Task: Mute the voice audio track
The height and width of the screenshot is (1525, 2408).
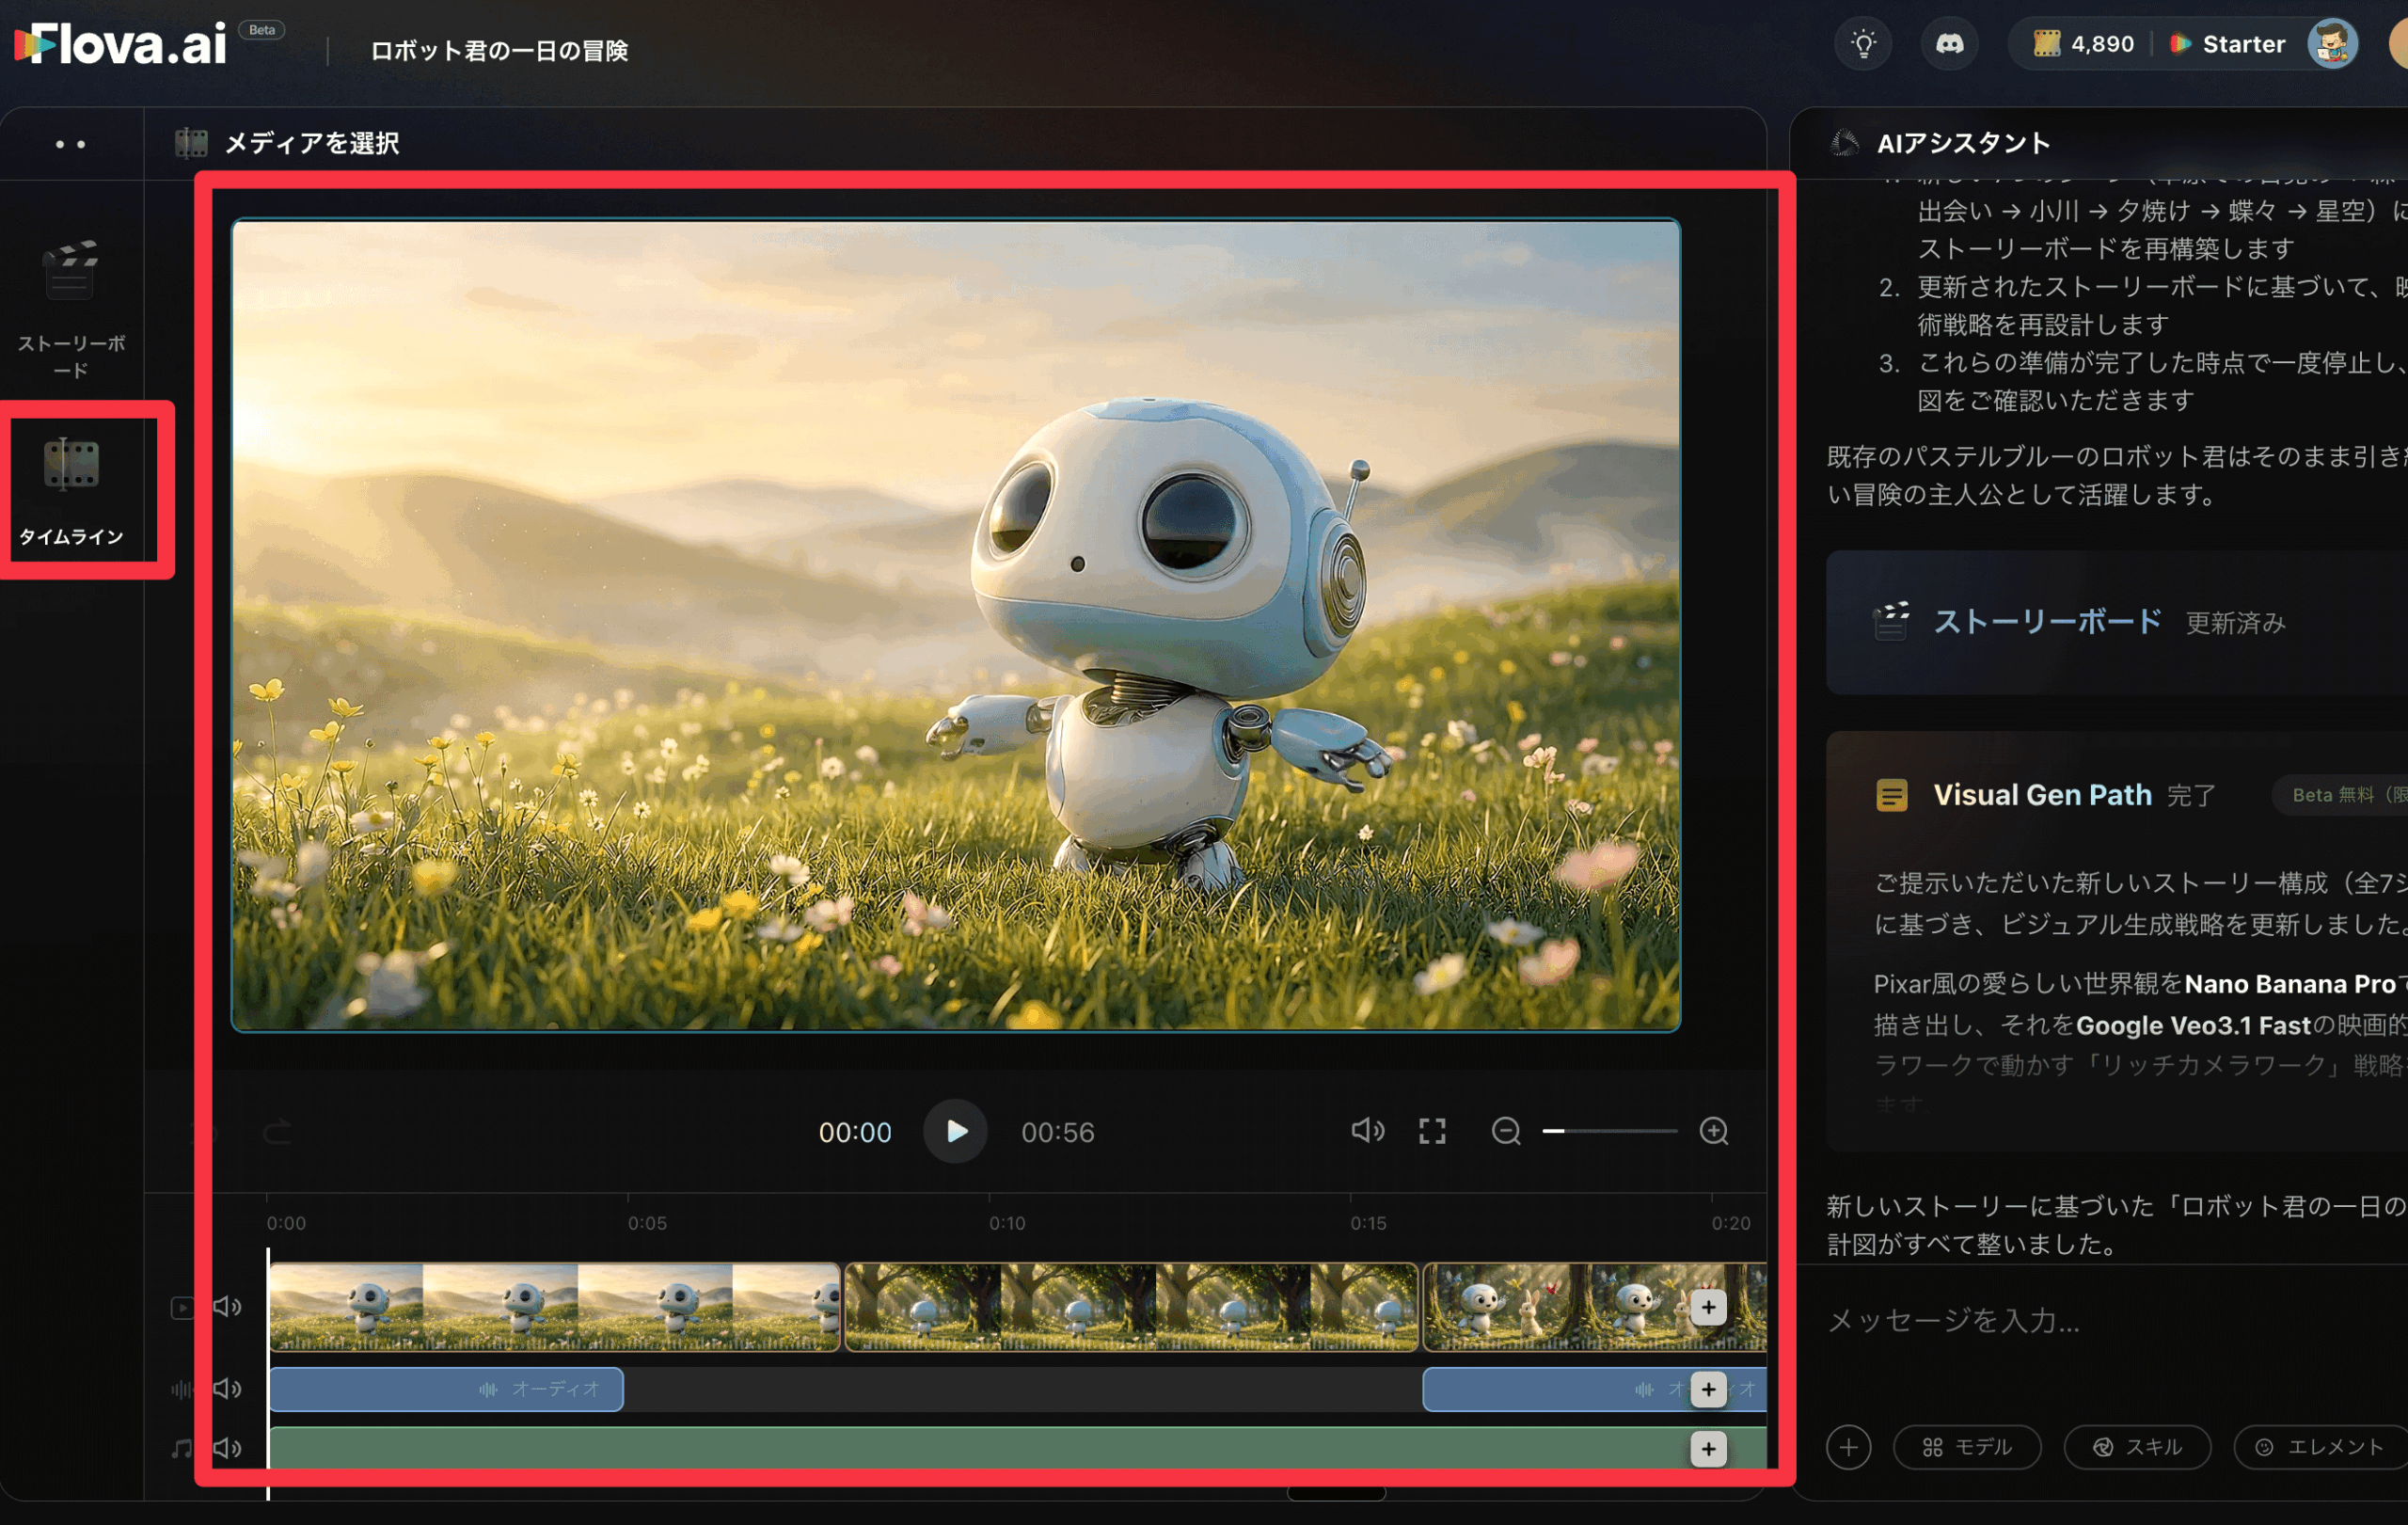Action: (x=228, y=1389)
